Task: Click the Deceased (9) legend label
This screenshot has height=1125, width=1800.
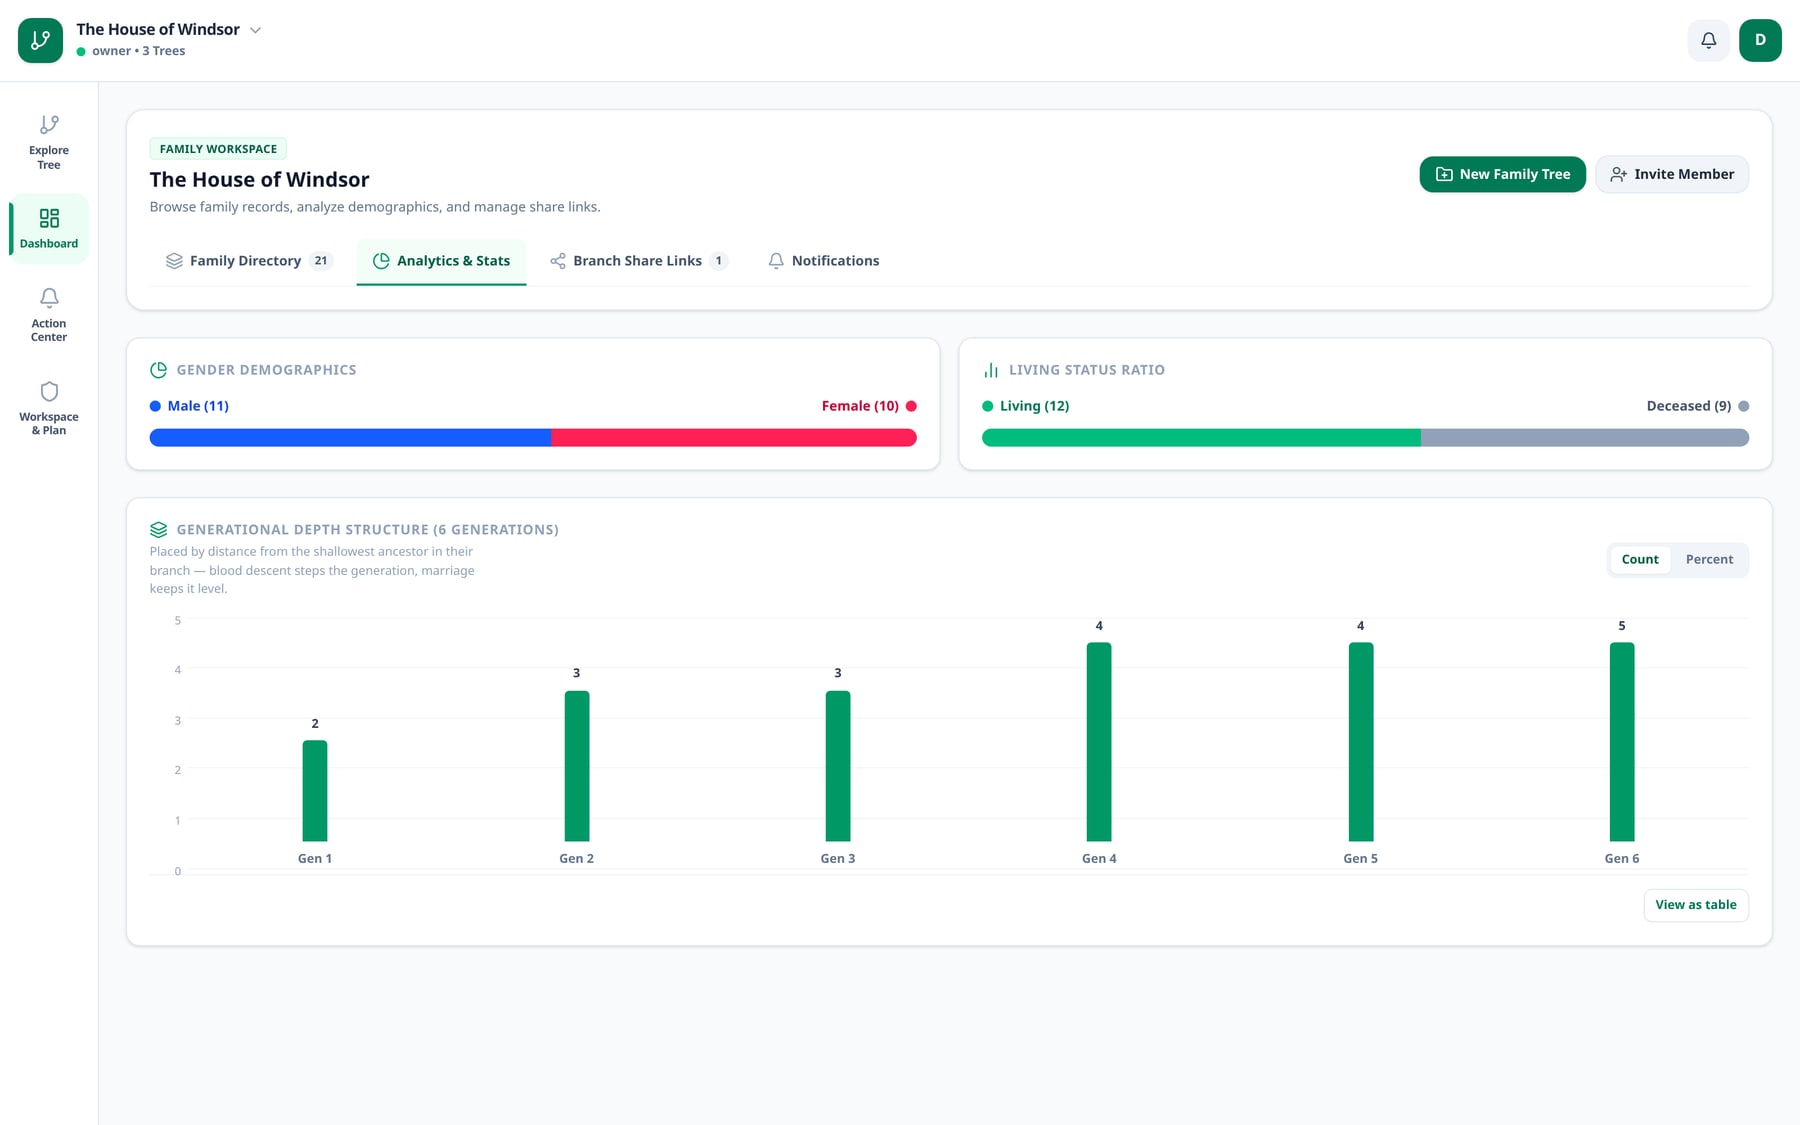Action: 1688,406
